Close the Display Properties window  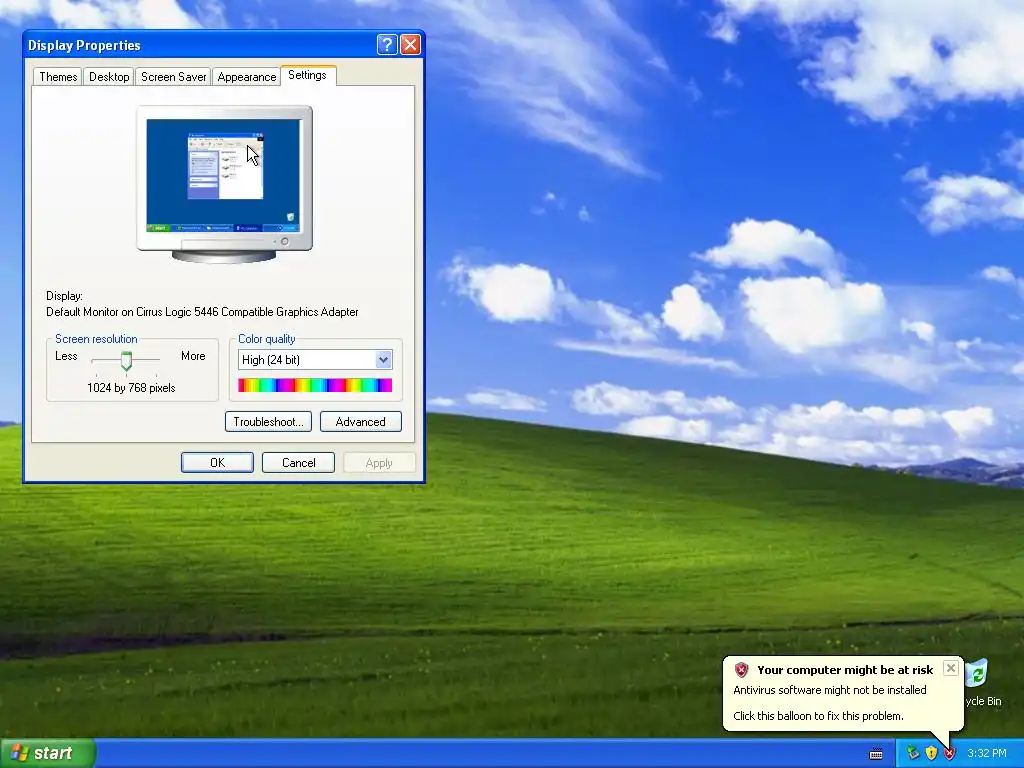click(x=410, y=44)
